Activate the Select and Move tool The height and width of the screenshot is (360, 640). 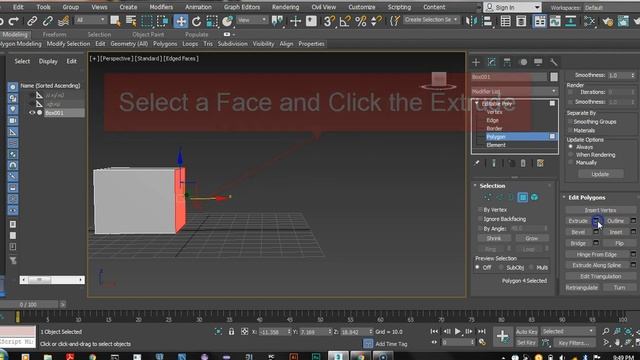coord(180,21)
